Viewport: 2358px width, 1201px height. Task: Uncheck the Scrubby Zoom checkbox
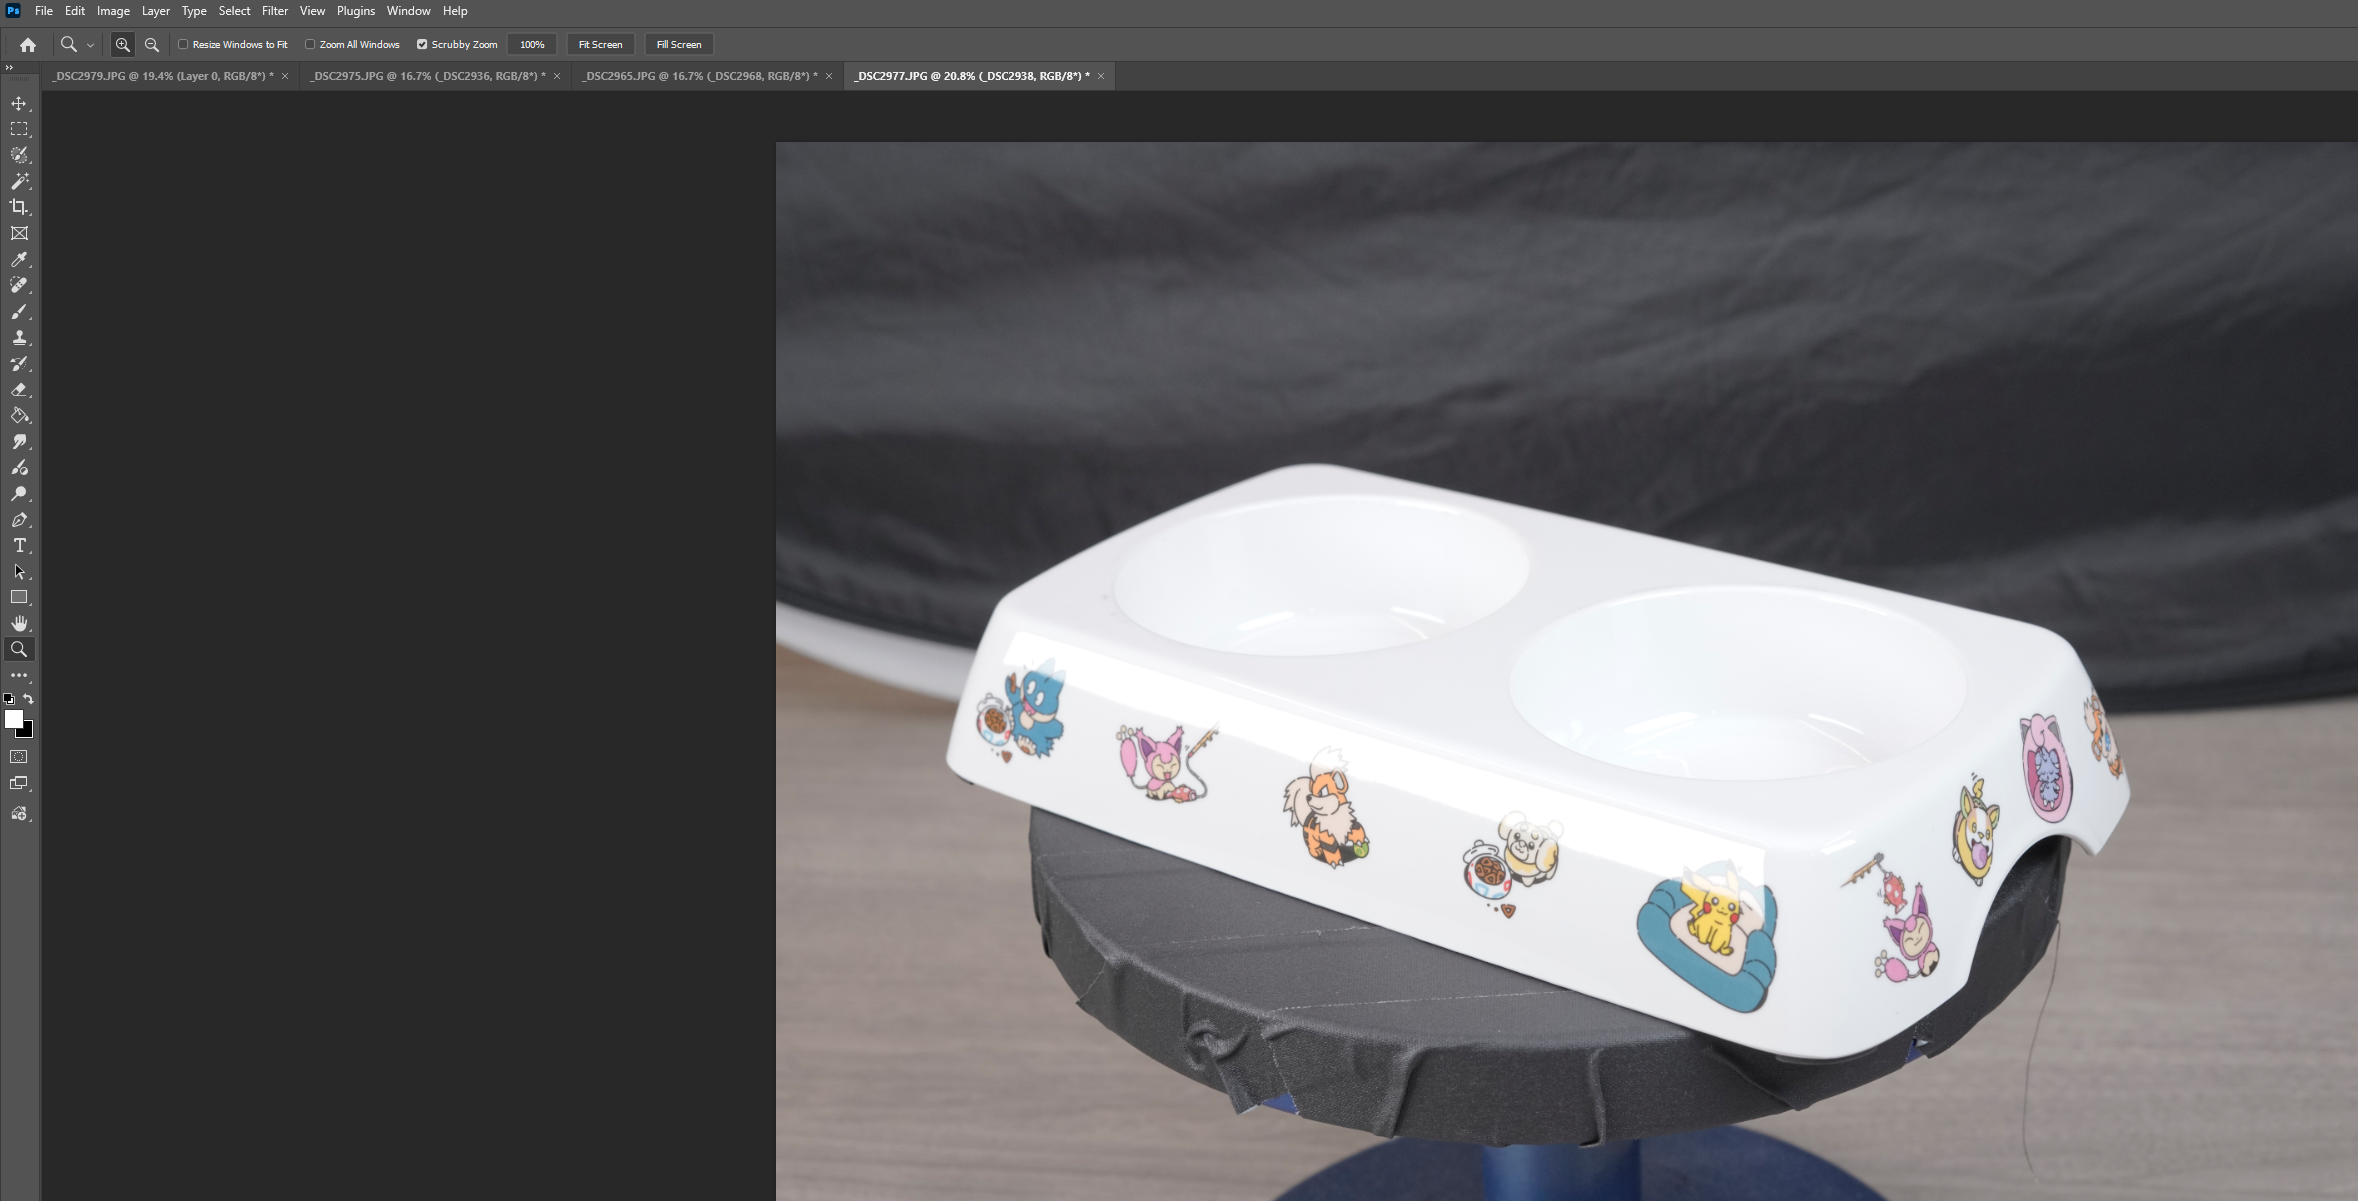422,45
